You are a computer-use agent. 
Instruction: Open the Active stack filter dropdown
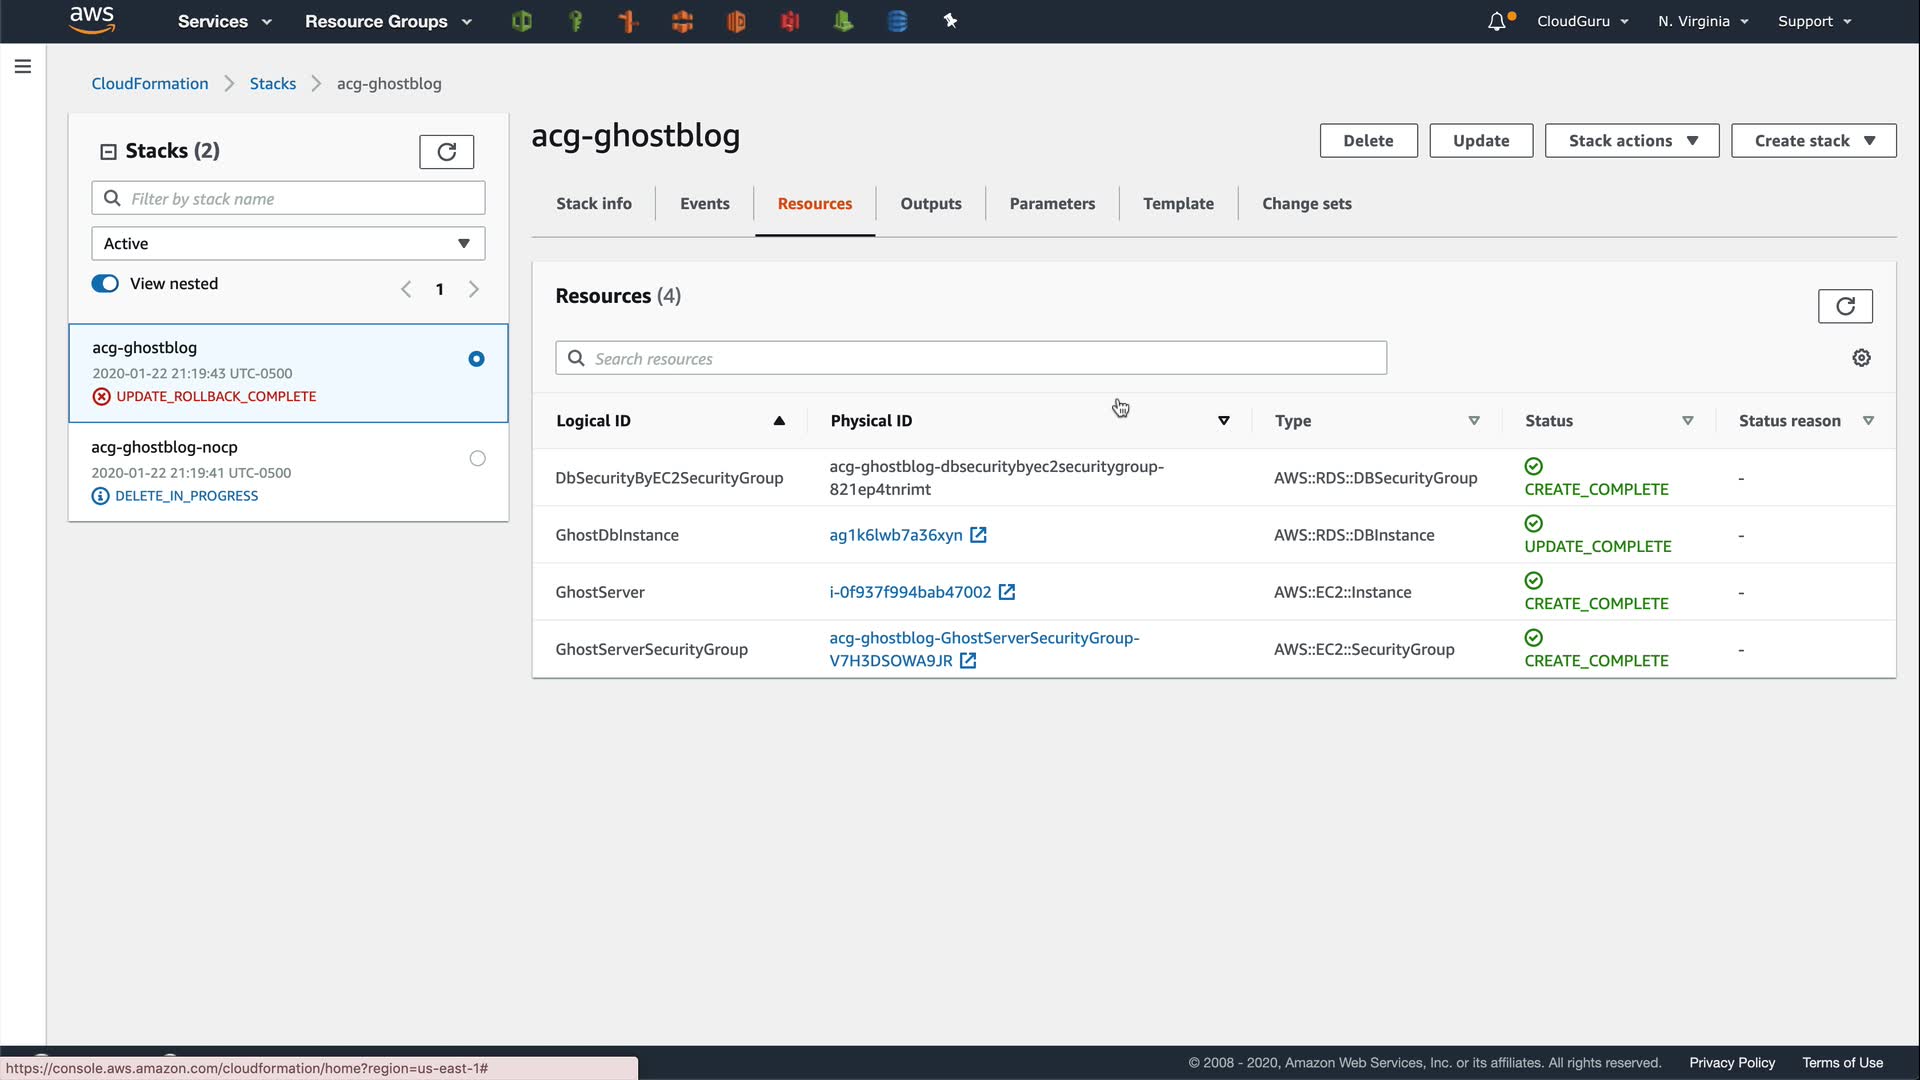(x=288, y=244)
